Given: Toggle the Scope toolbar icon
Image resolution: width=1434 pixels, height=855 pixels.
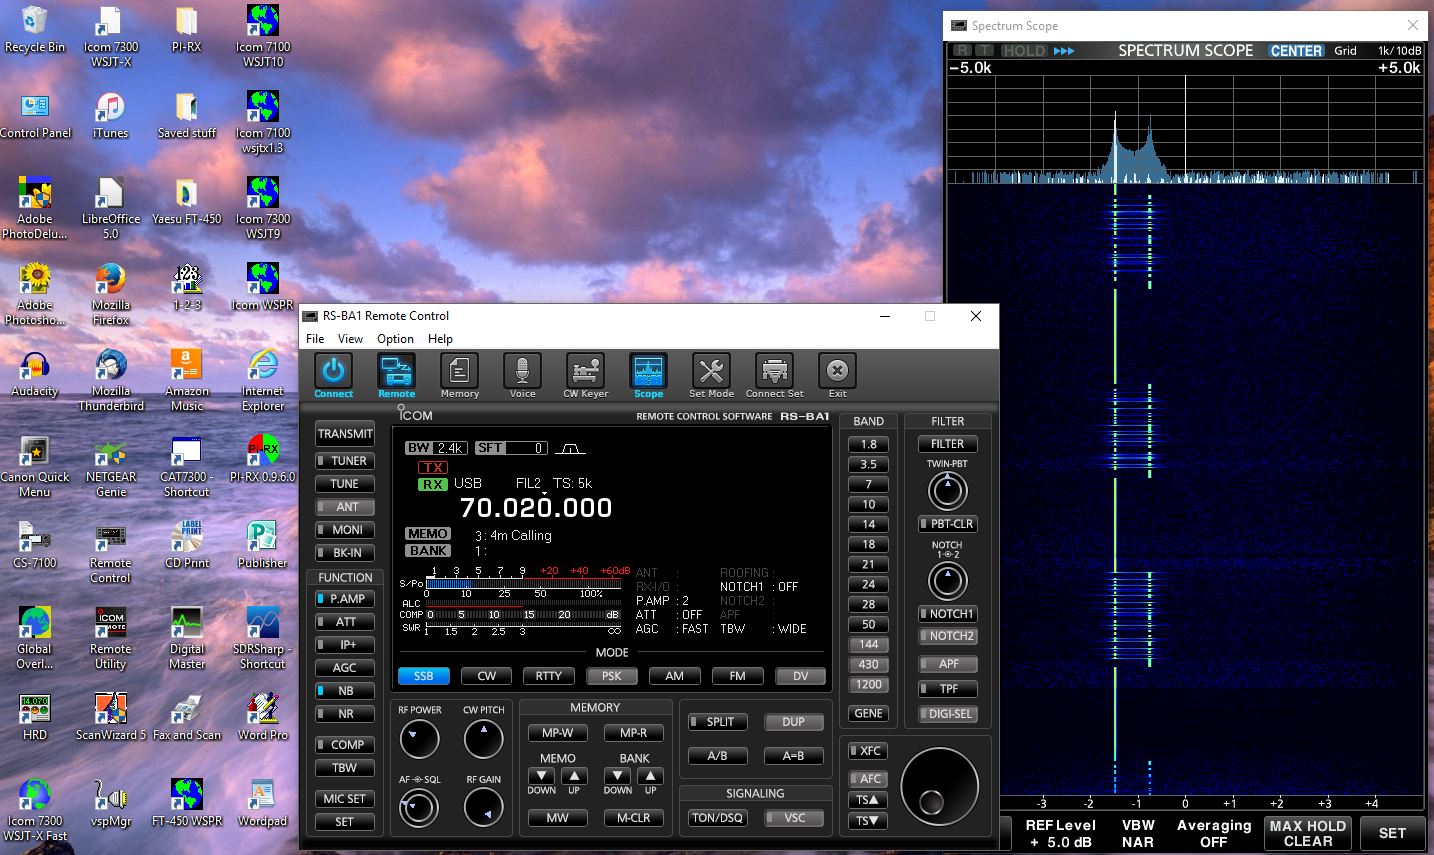Looking at the screenshot, I should pos(648,371).
